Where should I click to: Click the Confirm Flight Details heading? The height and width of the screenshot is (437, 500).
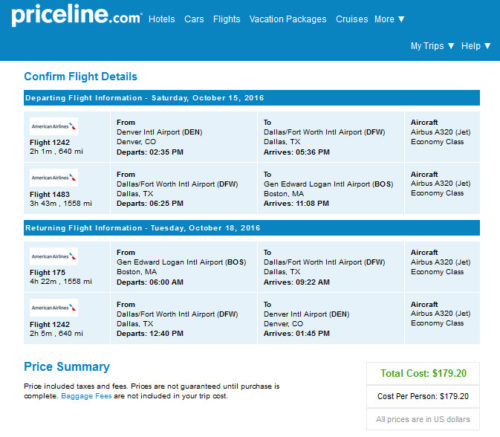pos(81,76)
